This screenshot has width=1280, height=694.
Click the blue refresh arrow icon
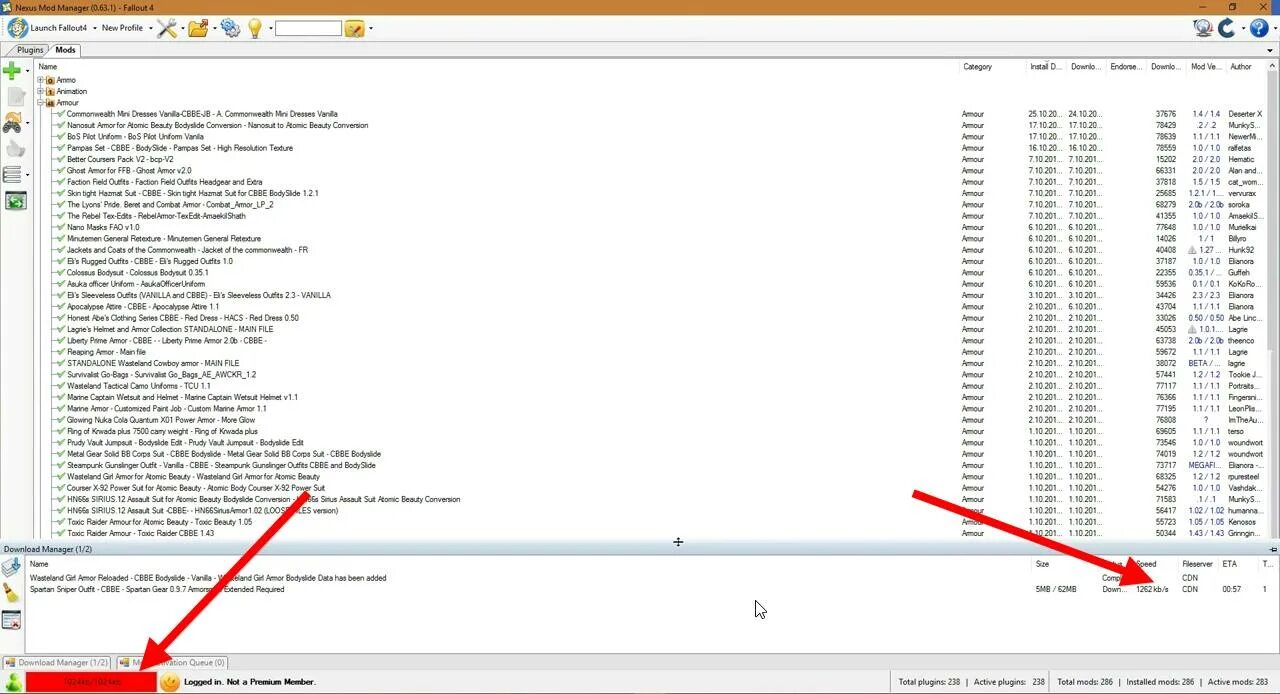[1227, 28]
